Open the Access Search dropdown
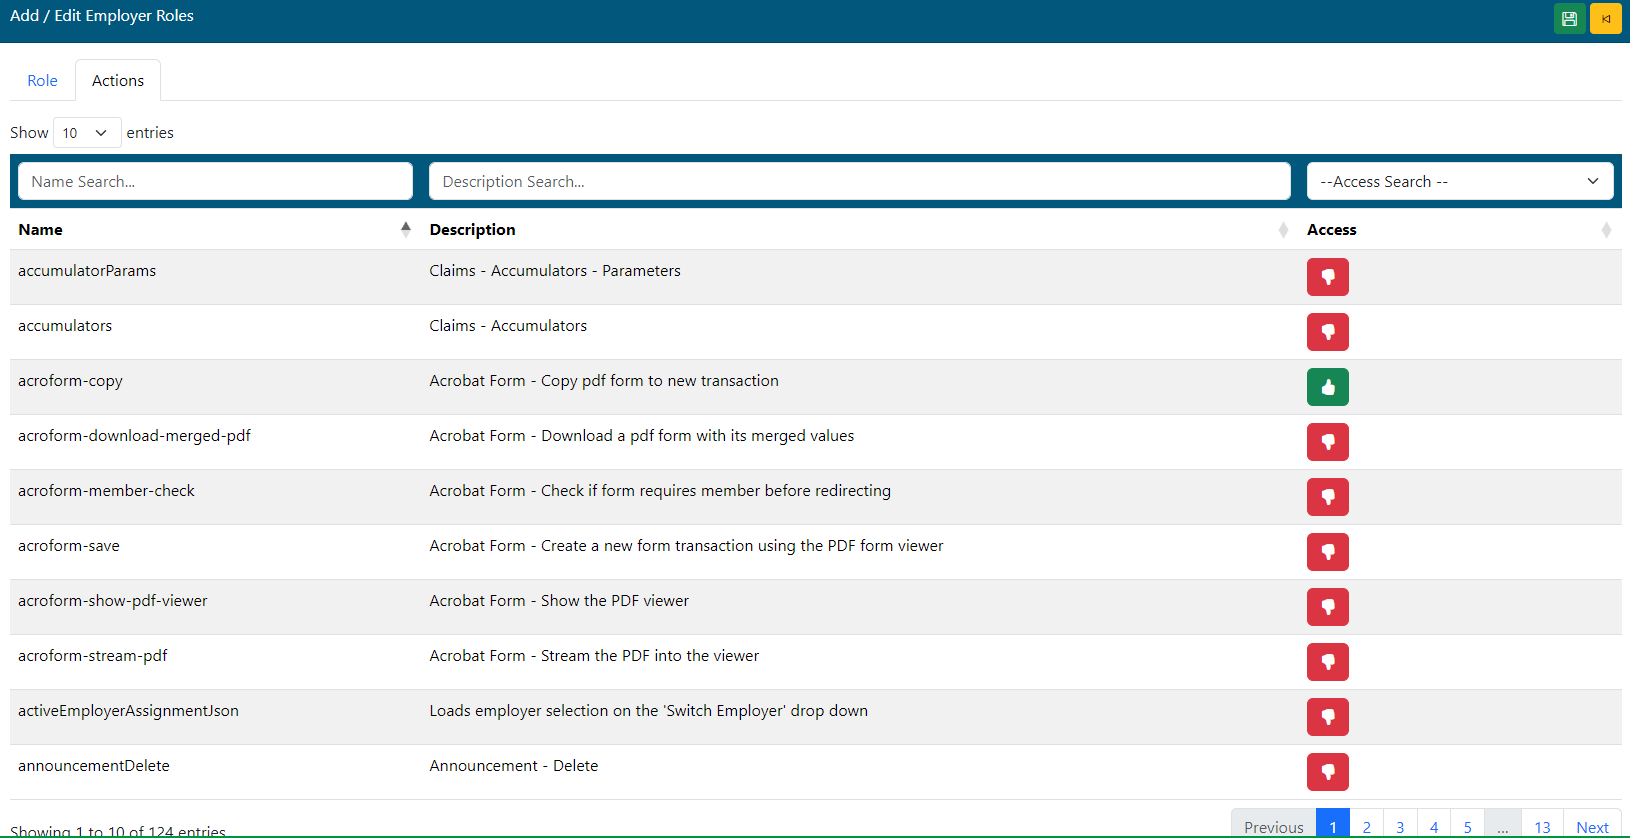 [1459, 182]
